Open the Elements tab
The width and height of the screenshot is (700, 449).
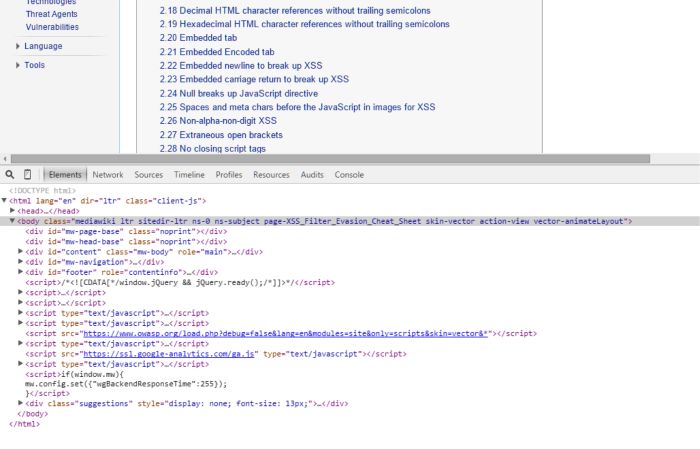pos(65,175)
